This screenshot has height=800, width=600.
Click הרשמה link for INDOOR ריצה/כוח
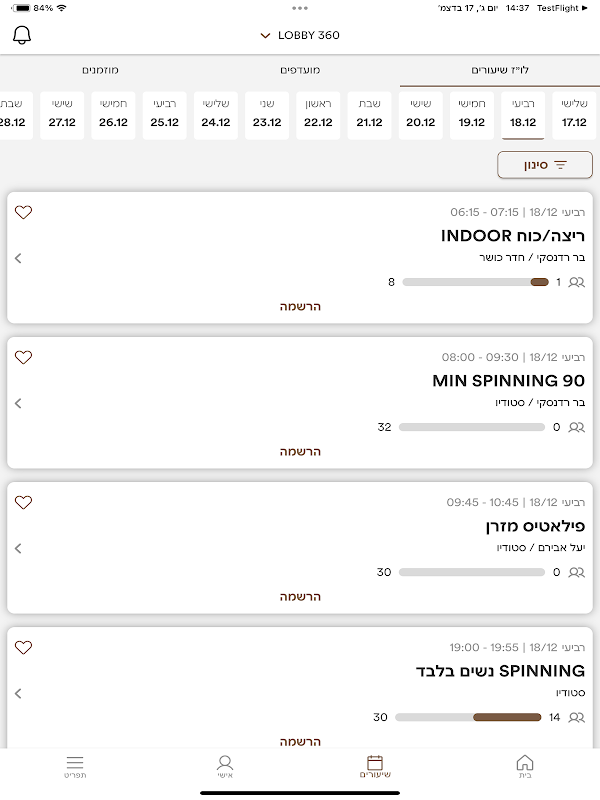[x=300, y=307]
